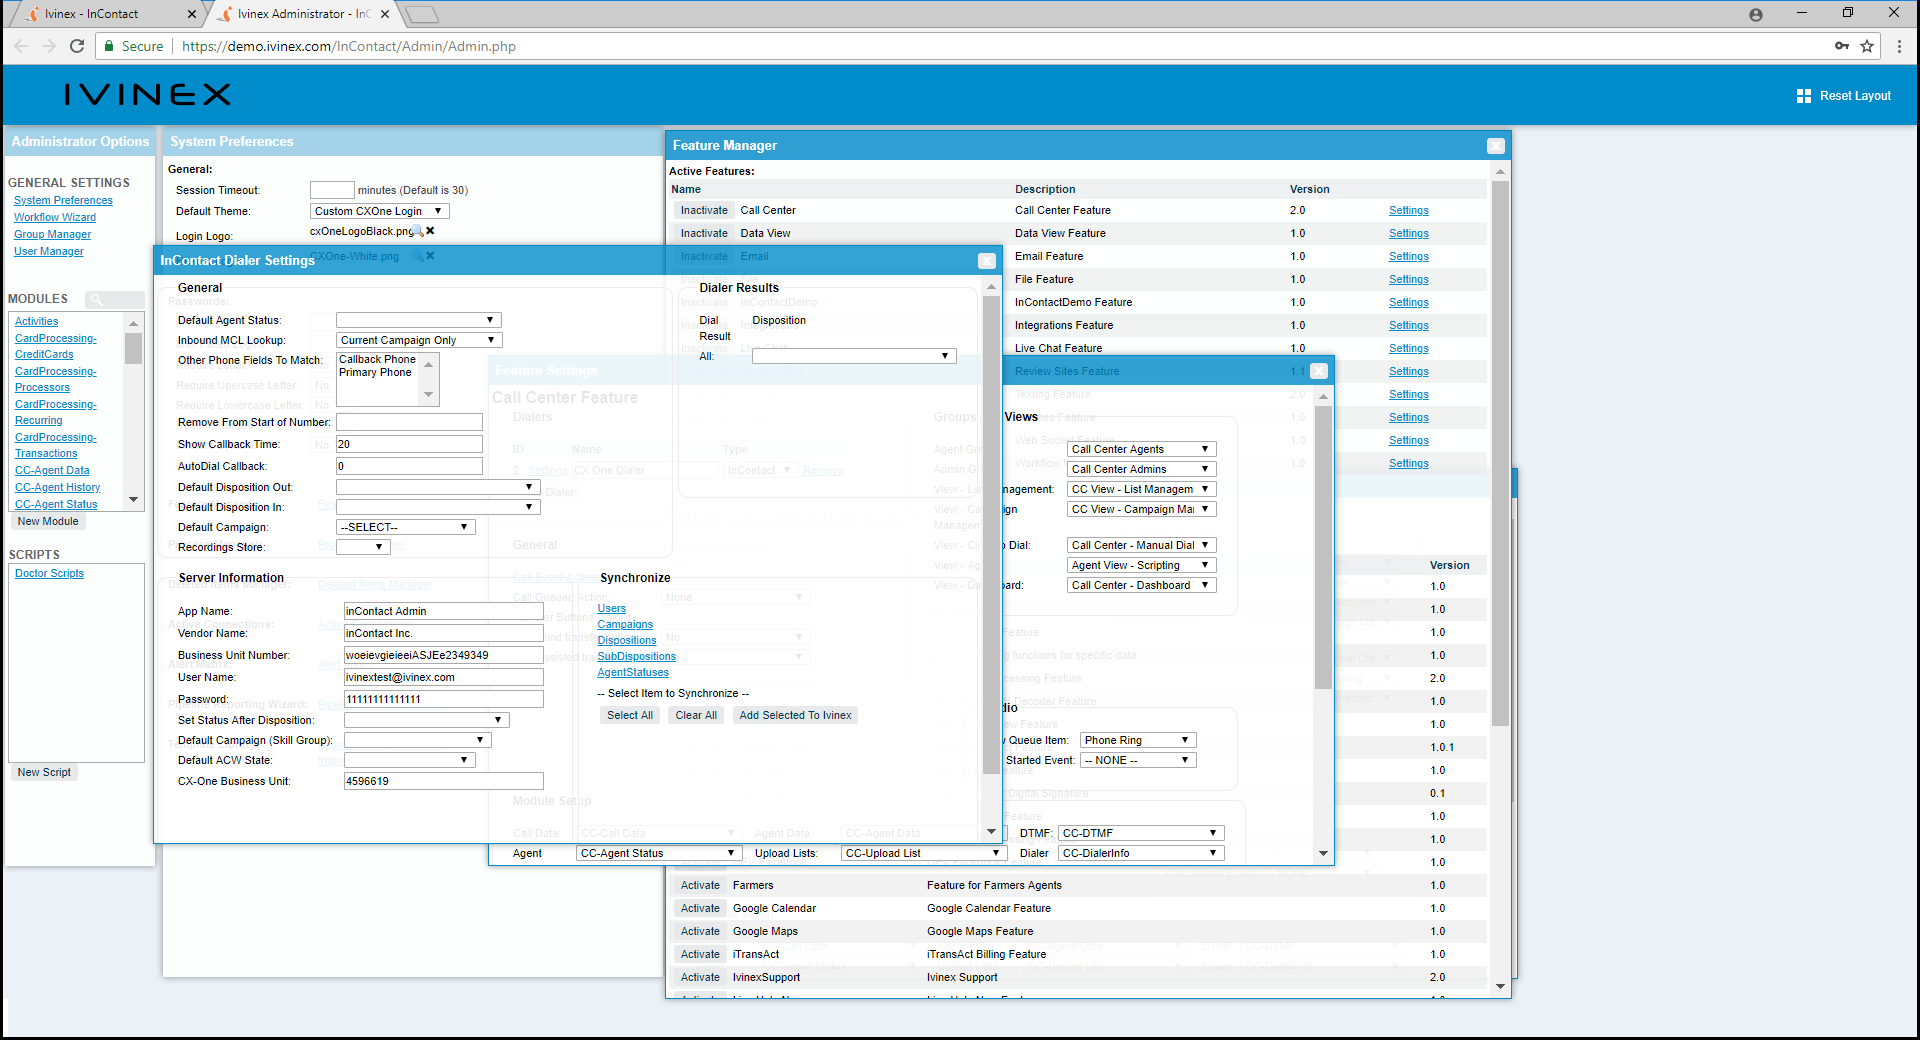Open the Workflow Wizard link
This screenshot has height=1040, width=1920.
coord(55,217)
